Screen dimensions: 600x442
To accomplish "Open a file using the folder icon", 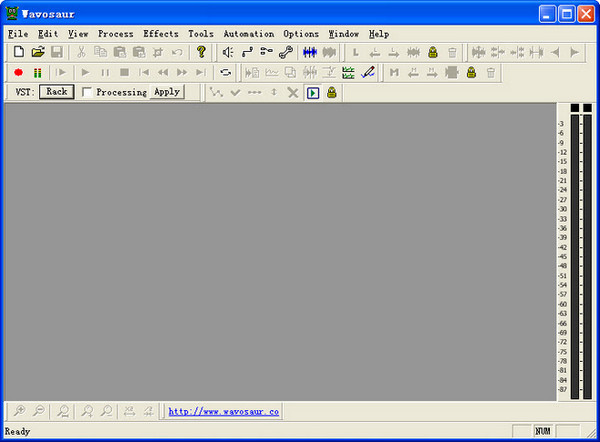I will (x=38, y=52).
